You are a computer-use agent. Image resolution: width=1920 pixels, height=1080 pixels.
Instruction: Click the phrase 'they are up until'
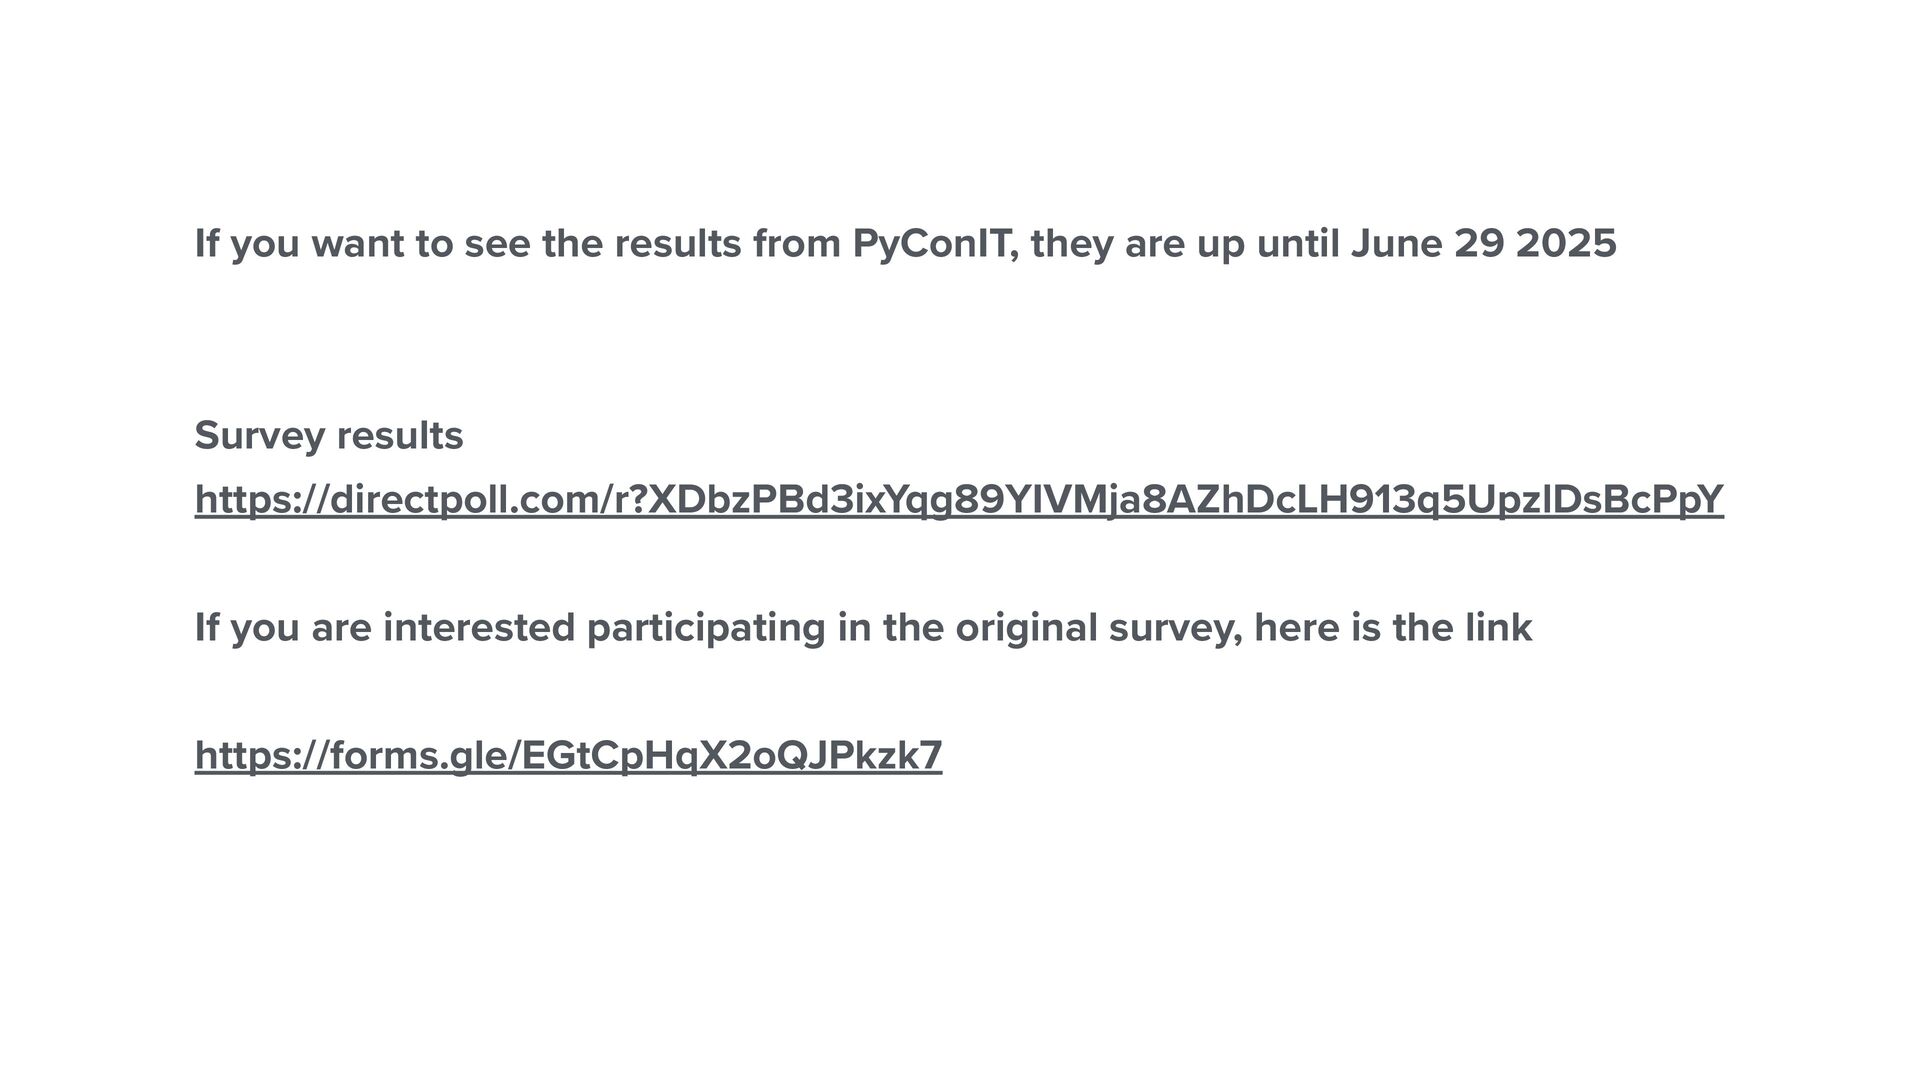coord(1184,243)
